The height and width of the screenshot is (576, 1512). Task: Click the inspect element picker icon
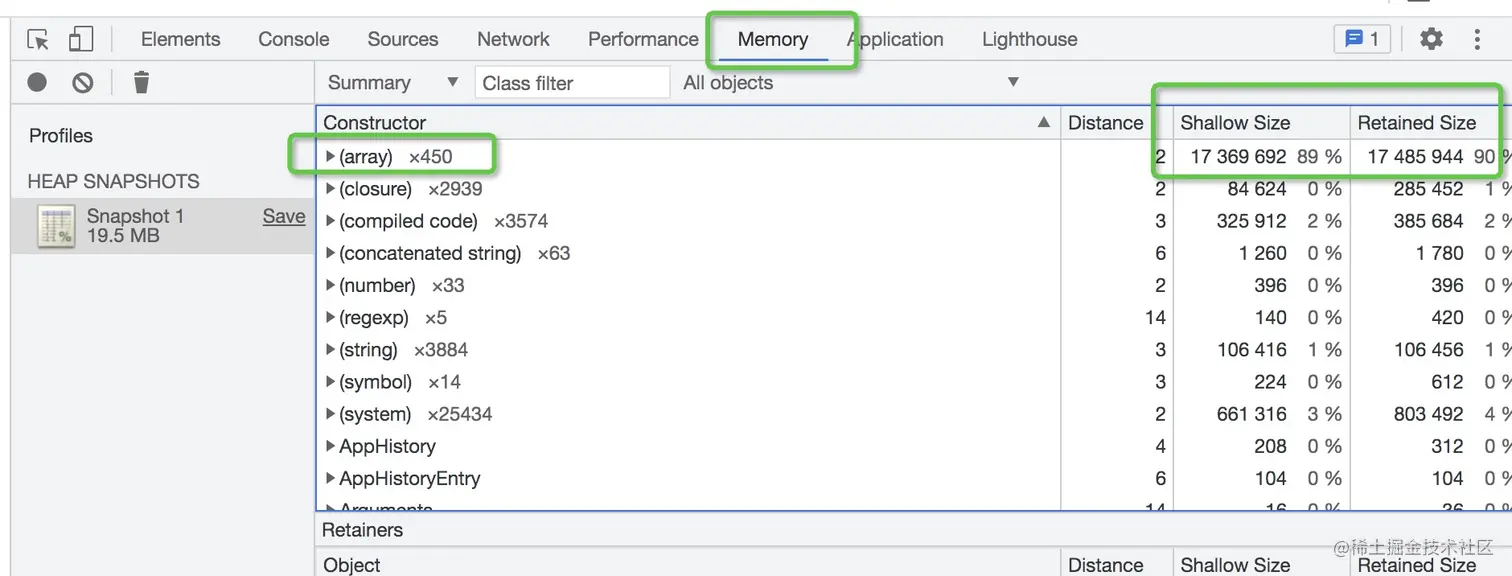[x=38, y=39]
